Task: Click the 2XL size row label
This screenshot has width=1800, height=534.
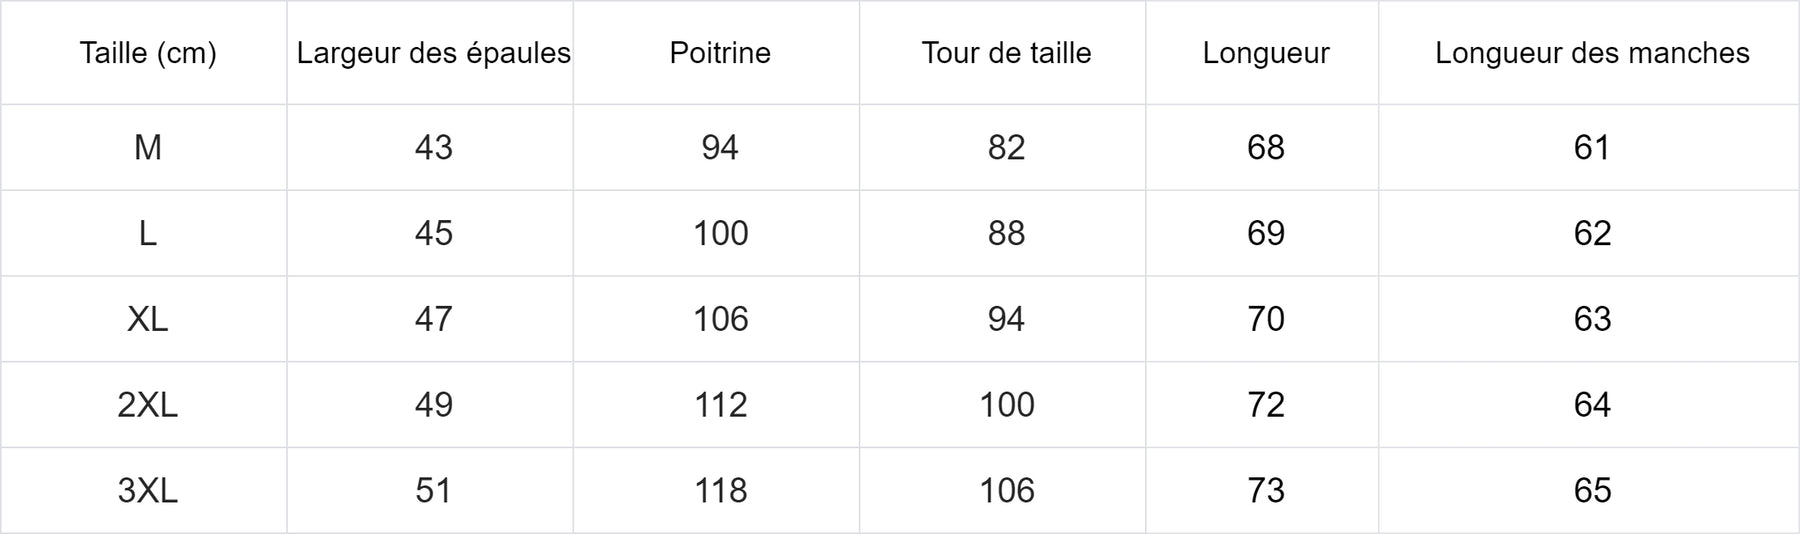Action: point(148,405)
